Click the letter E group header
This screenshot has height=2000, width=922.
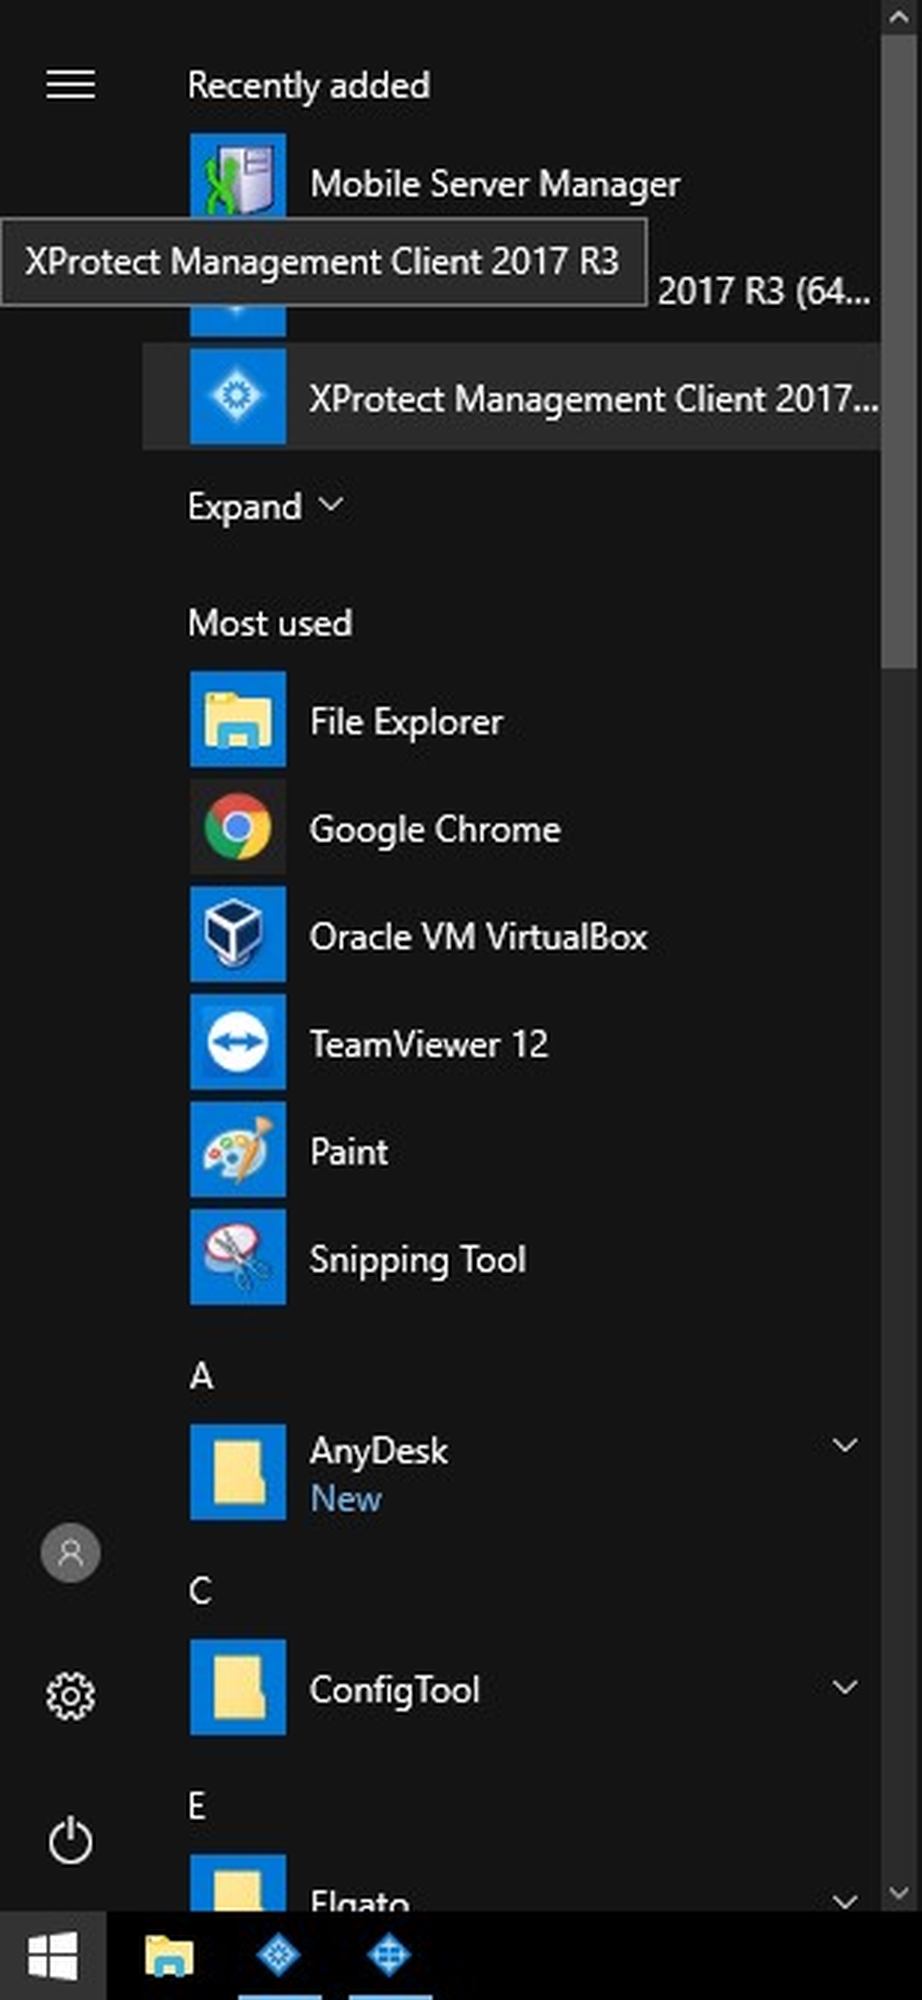(x=197, y=1806)
